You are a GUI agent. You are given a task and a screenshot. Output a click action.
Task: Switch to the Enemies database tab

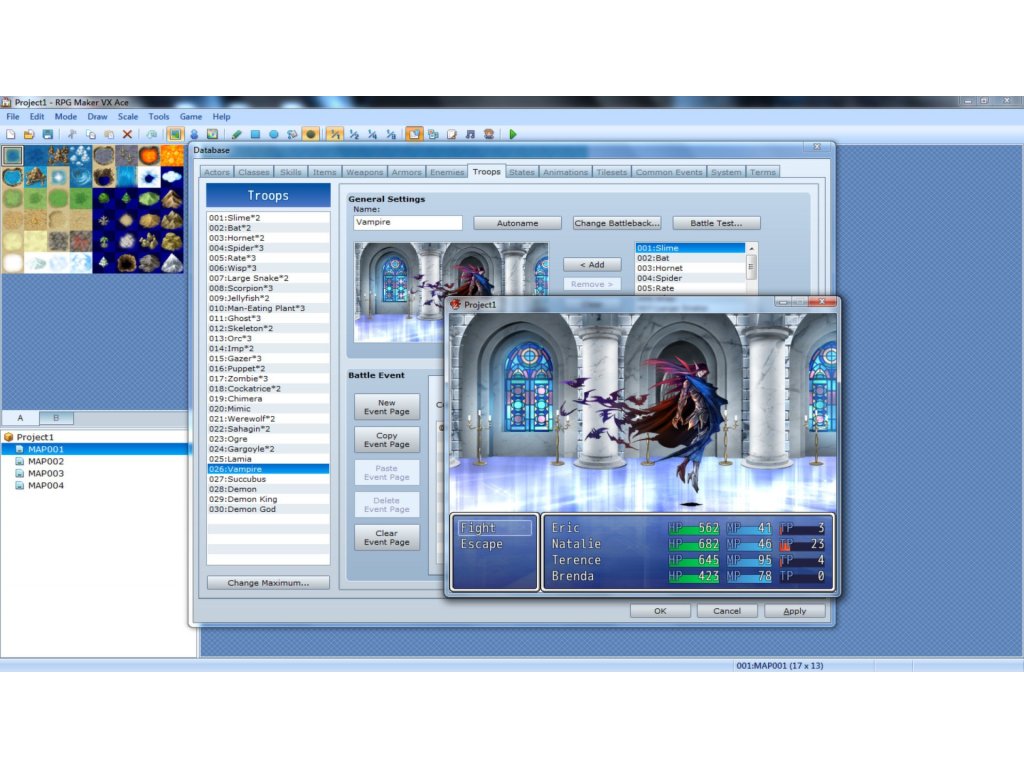point(447,172)
